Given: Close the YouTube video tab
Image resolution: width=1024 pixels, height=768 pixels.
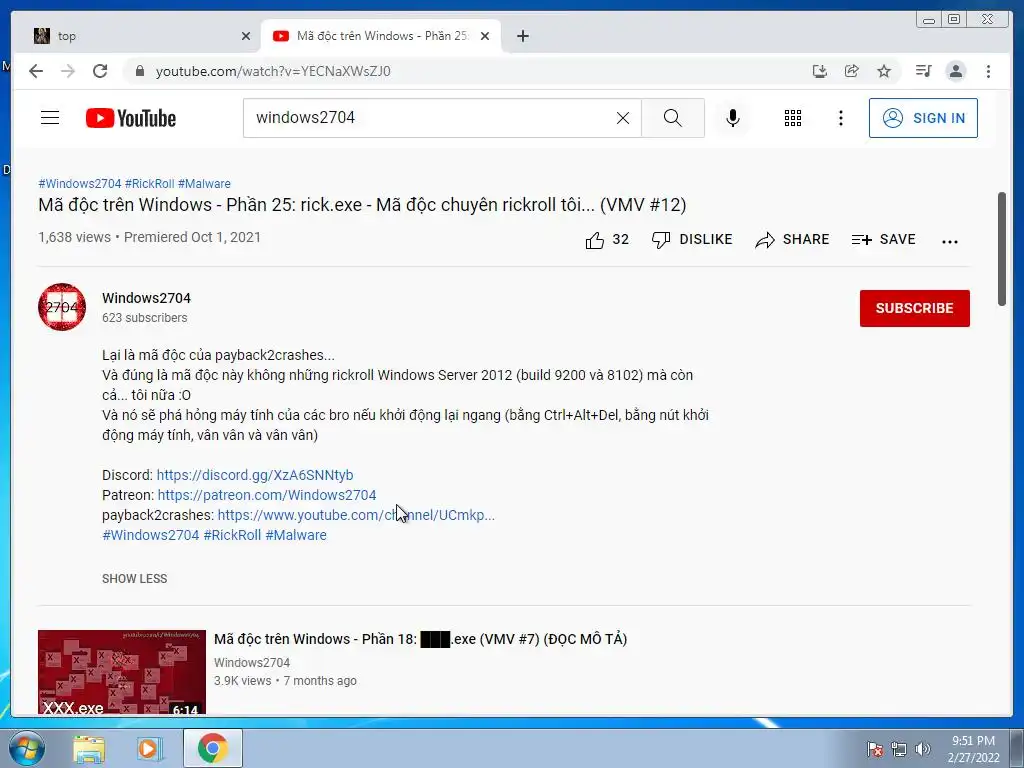Looking at the screenshot, I should pos(485,37).
